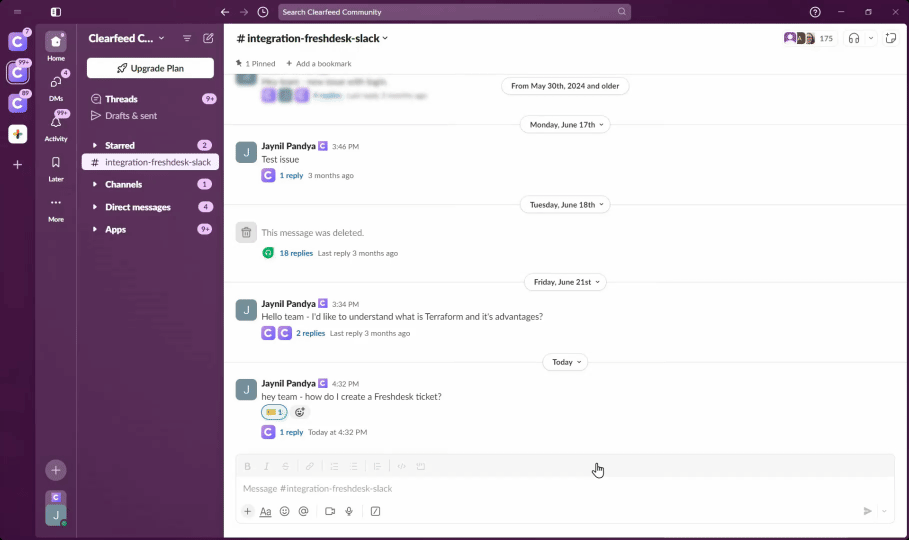Open the Monday, June 17th date dropdown
Viewport: 909px width, 540px height.
(564, 125)
